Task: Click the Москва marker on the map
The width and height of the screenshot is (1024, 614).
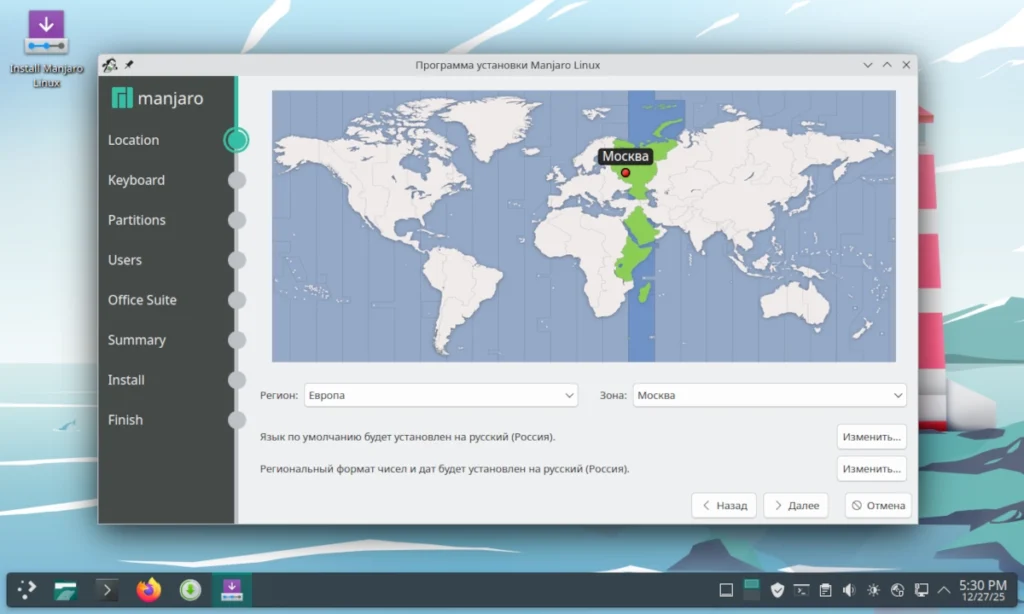Action: (626, 173)
